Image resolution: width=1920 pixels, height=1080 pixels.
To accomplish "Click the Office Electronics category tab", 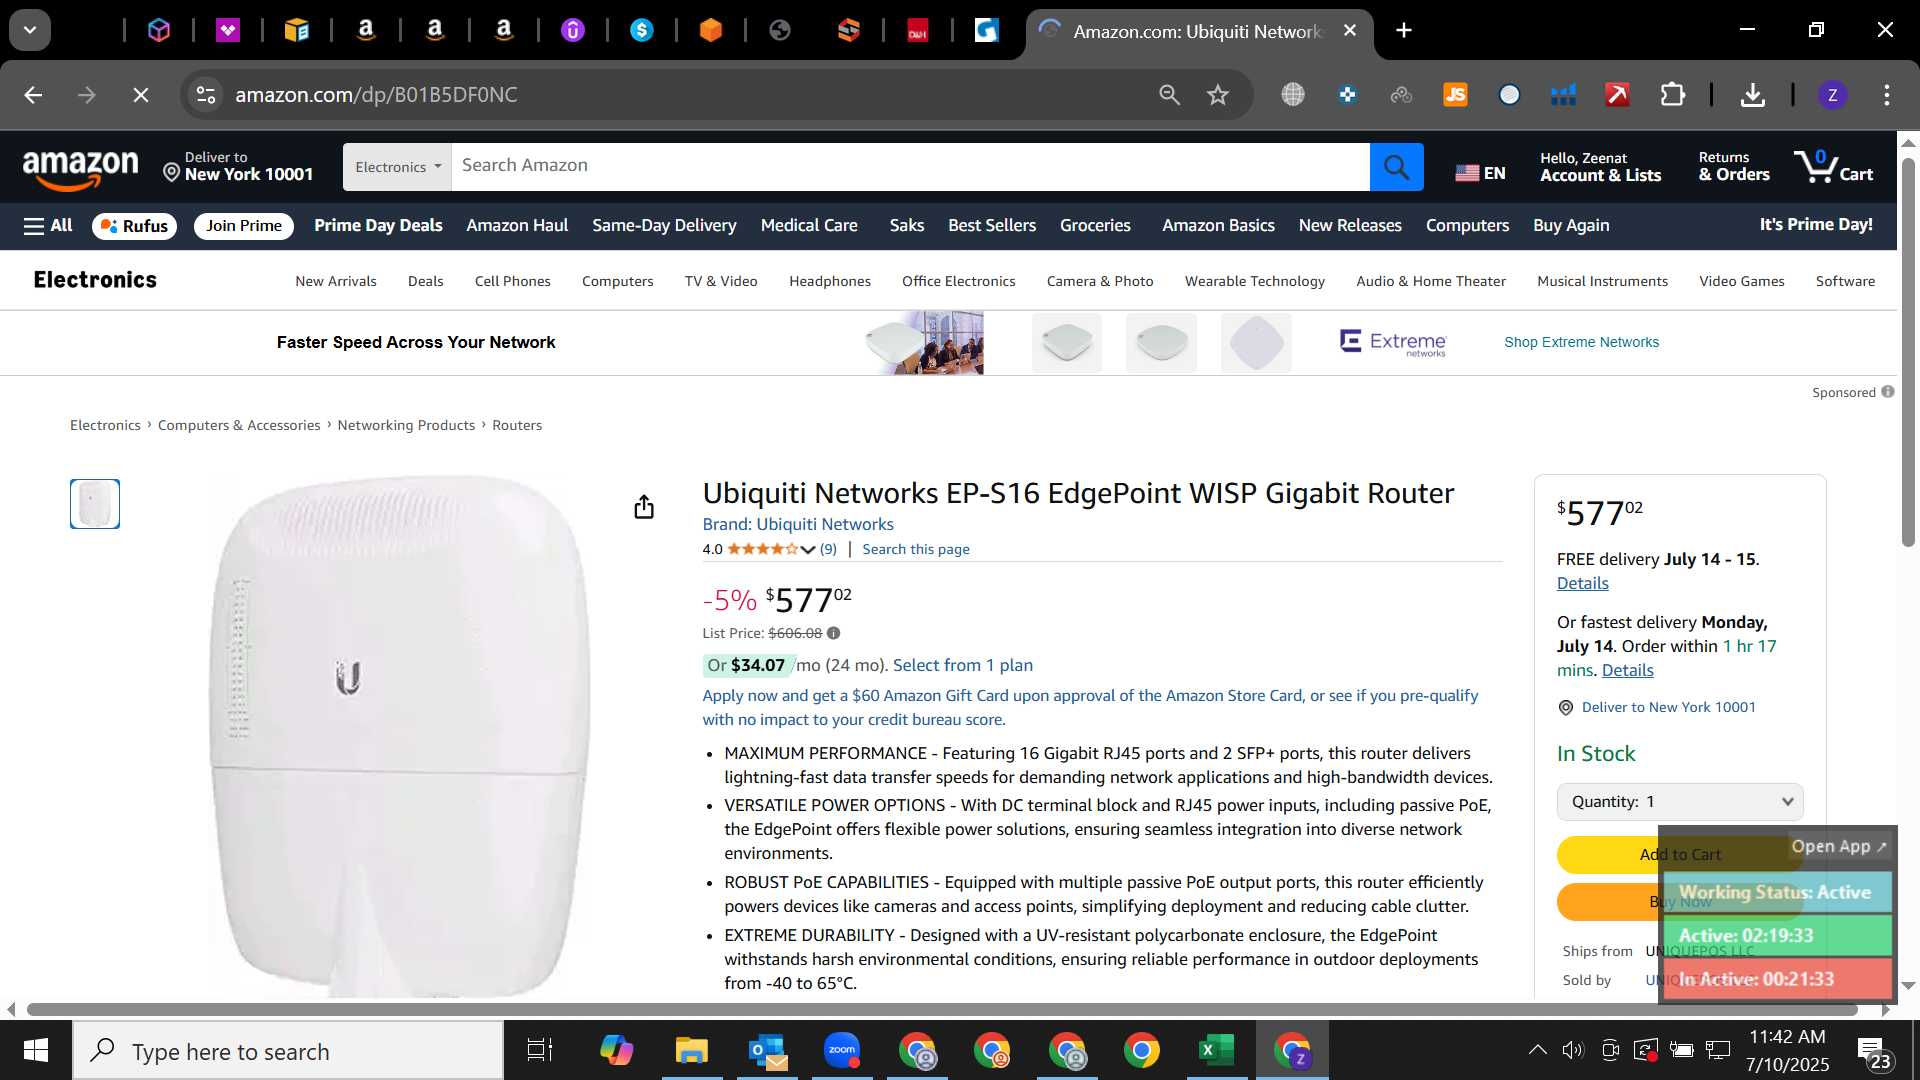I will (x=958, y=281).
